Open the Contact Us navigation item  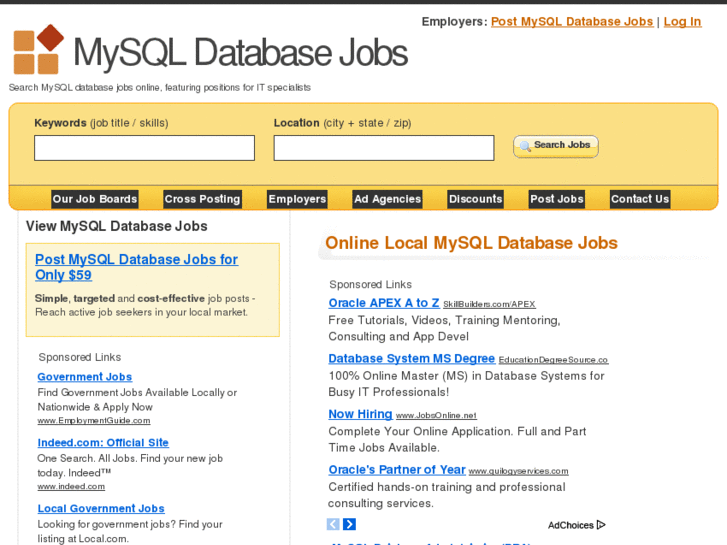click(x=640, y=199)
